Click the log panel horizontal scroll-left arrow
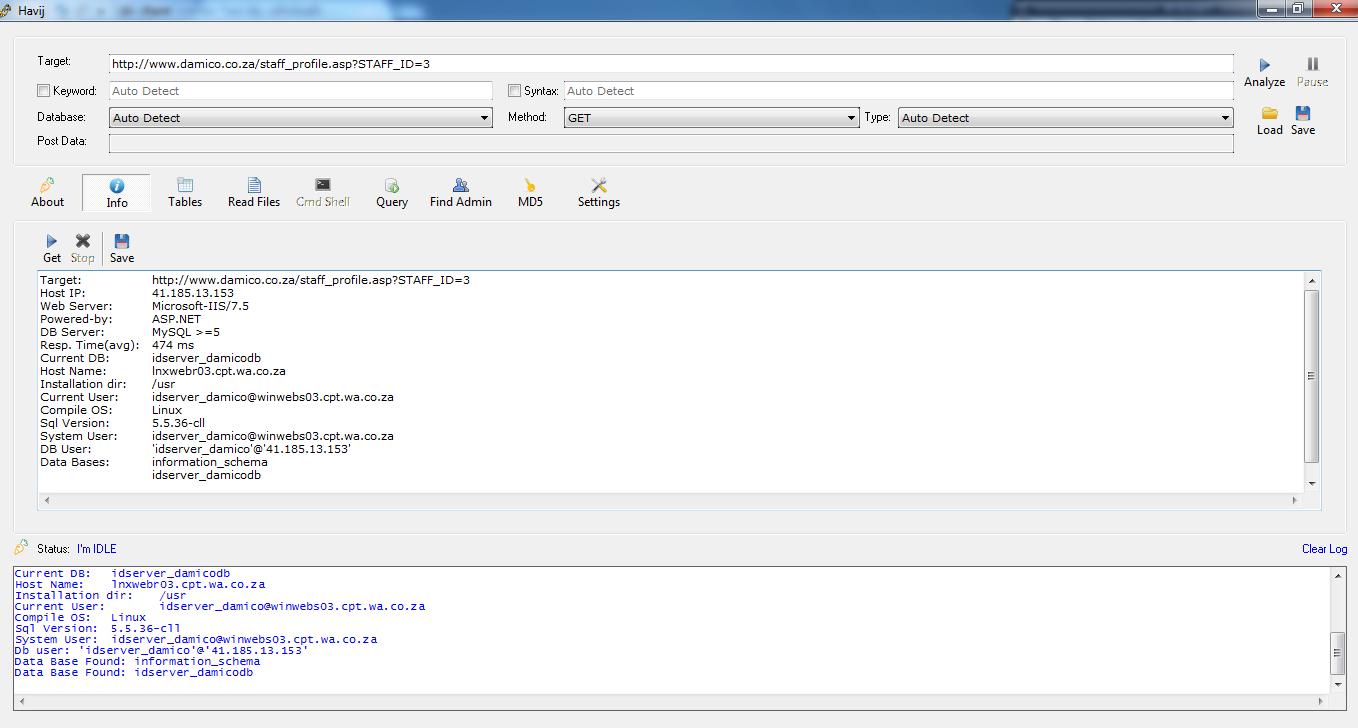The height and width of the screenshot is (728, 1358). 22,701
